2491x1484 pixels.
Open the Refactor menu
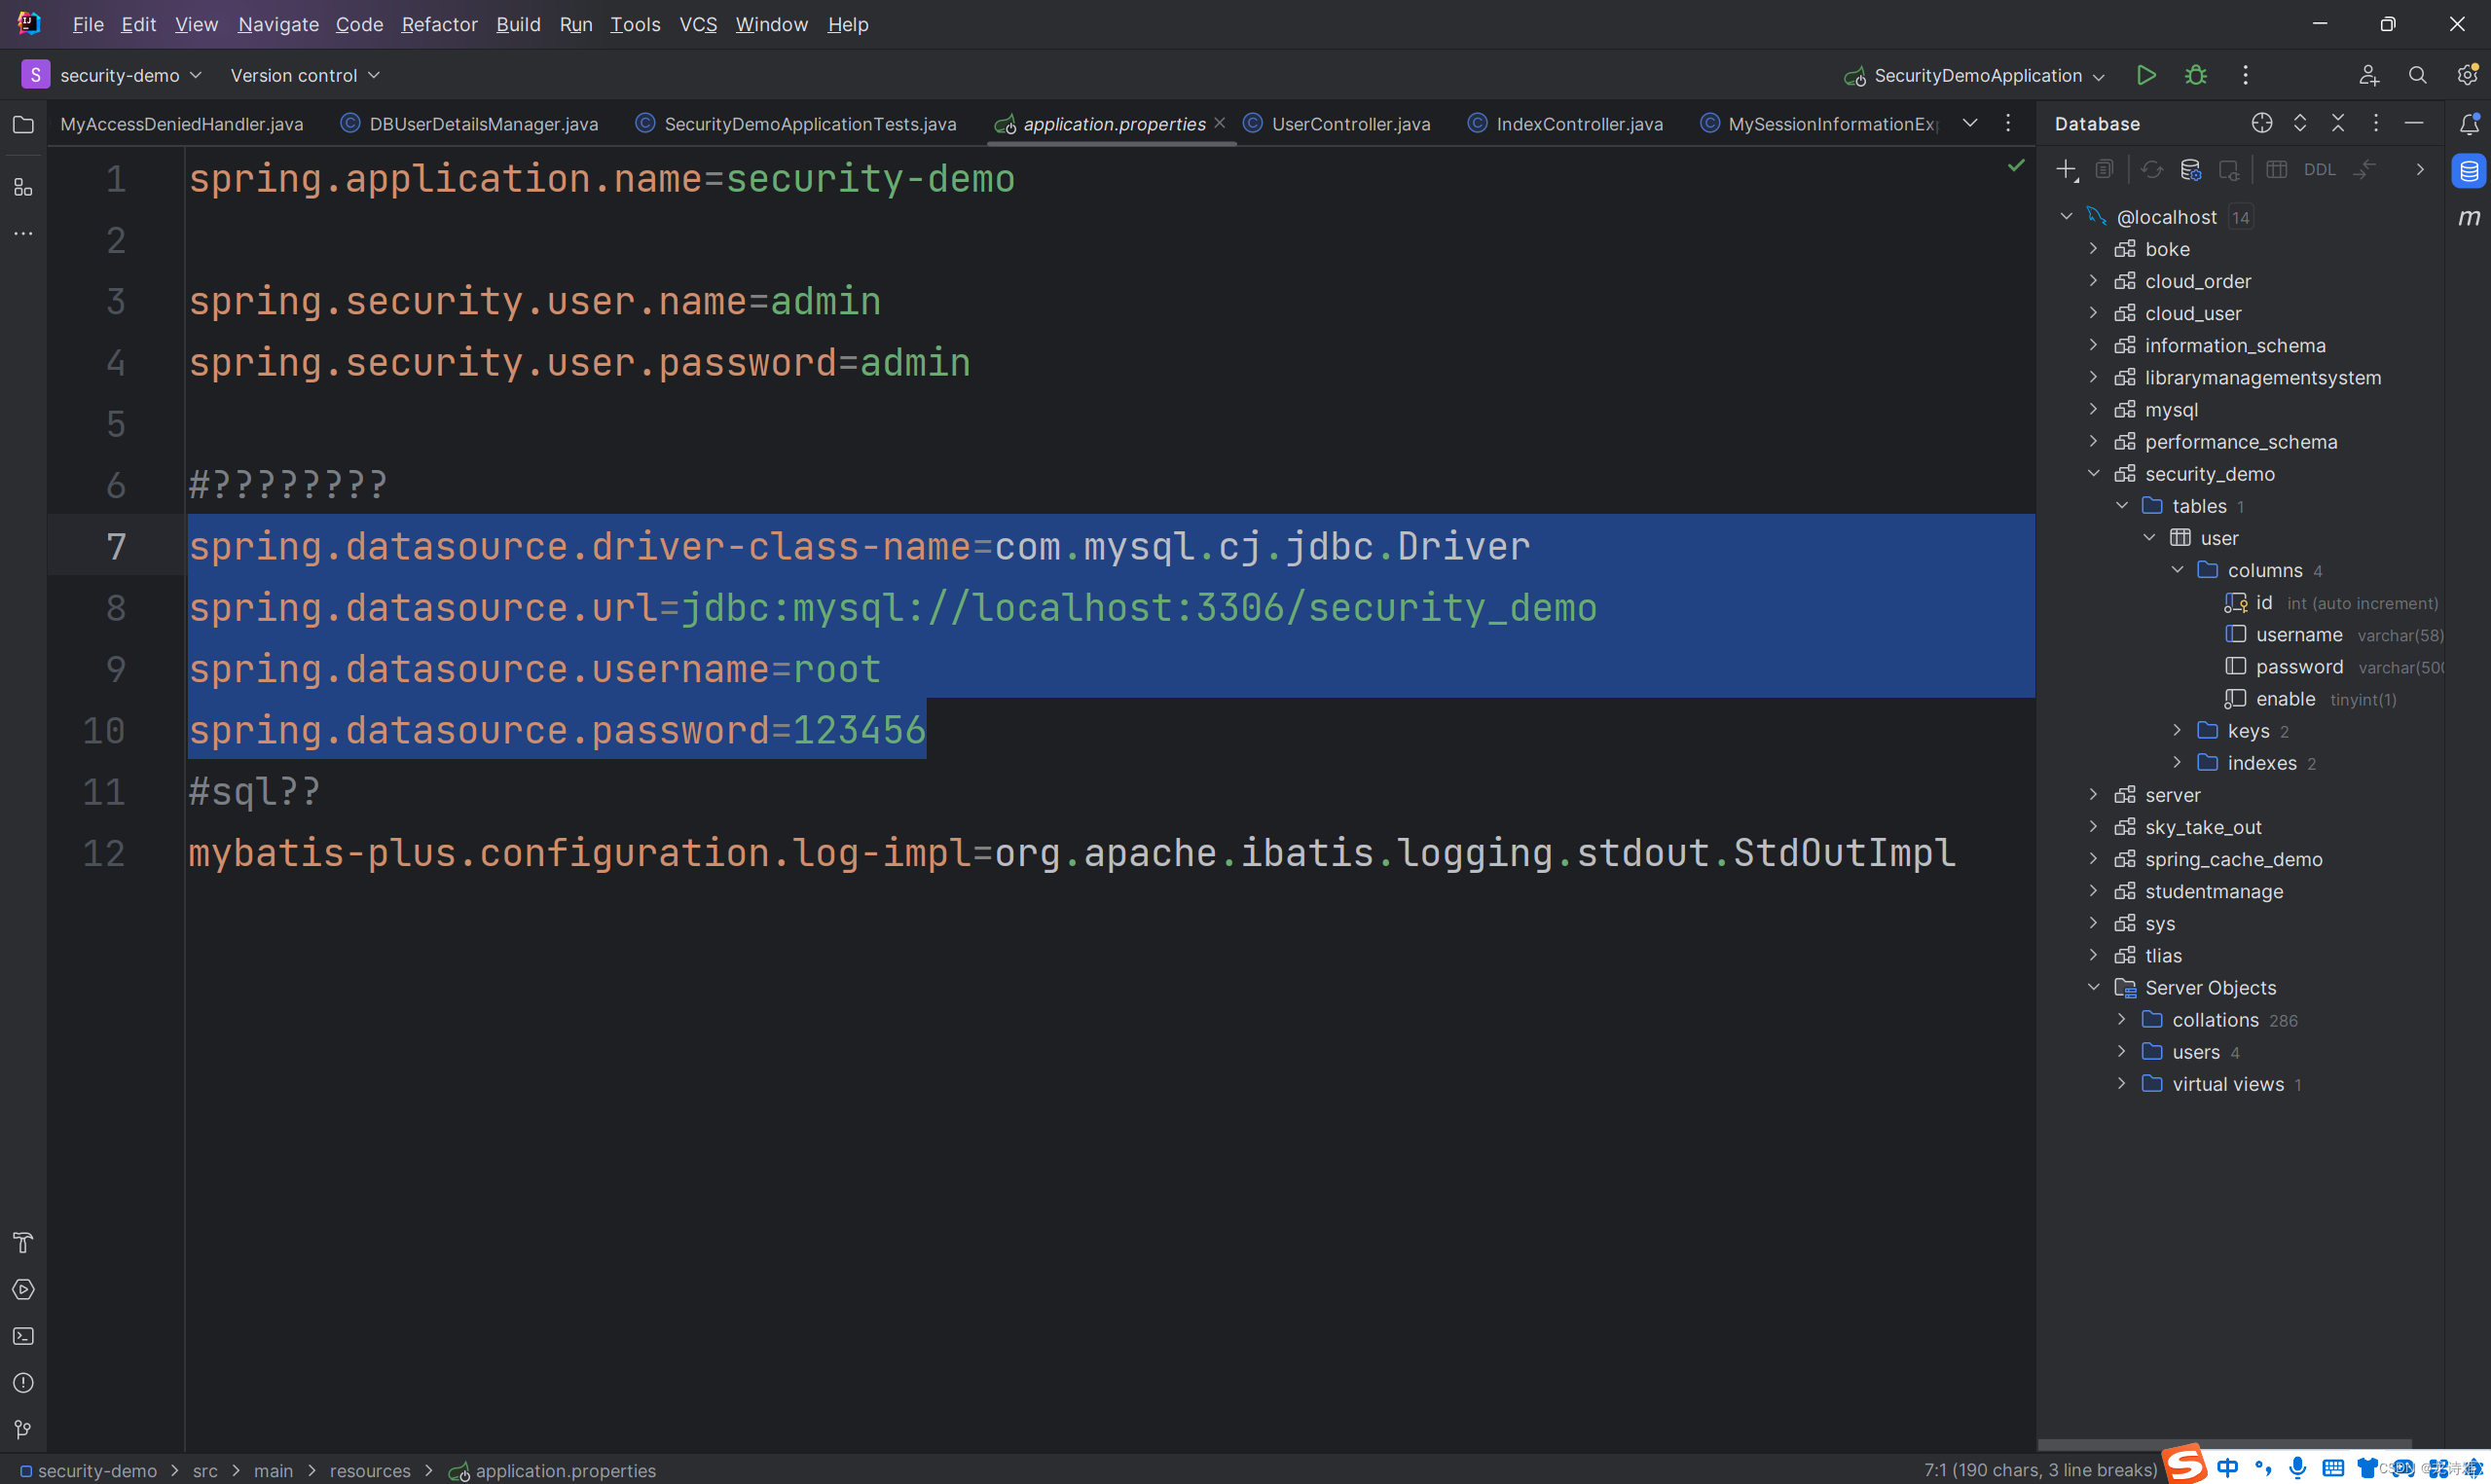click(438, 24)
